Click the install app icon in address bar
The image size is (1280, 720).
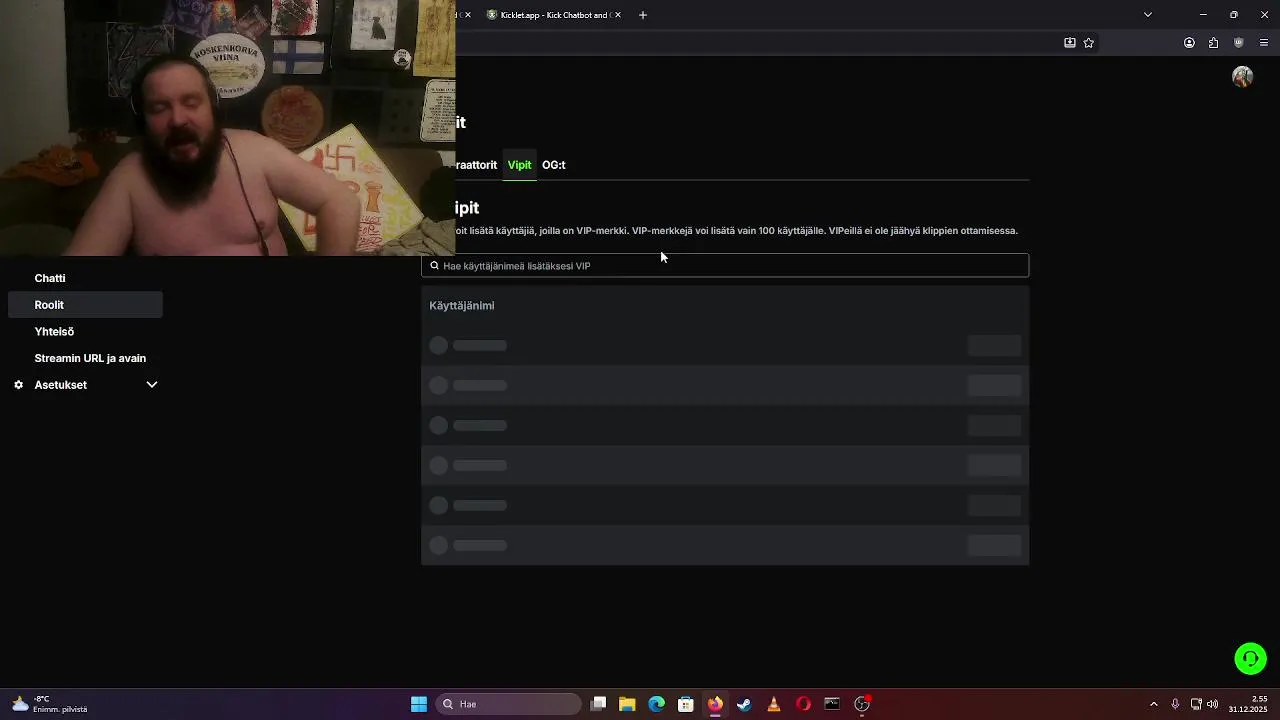click(1070, 43)
